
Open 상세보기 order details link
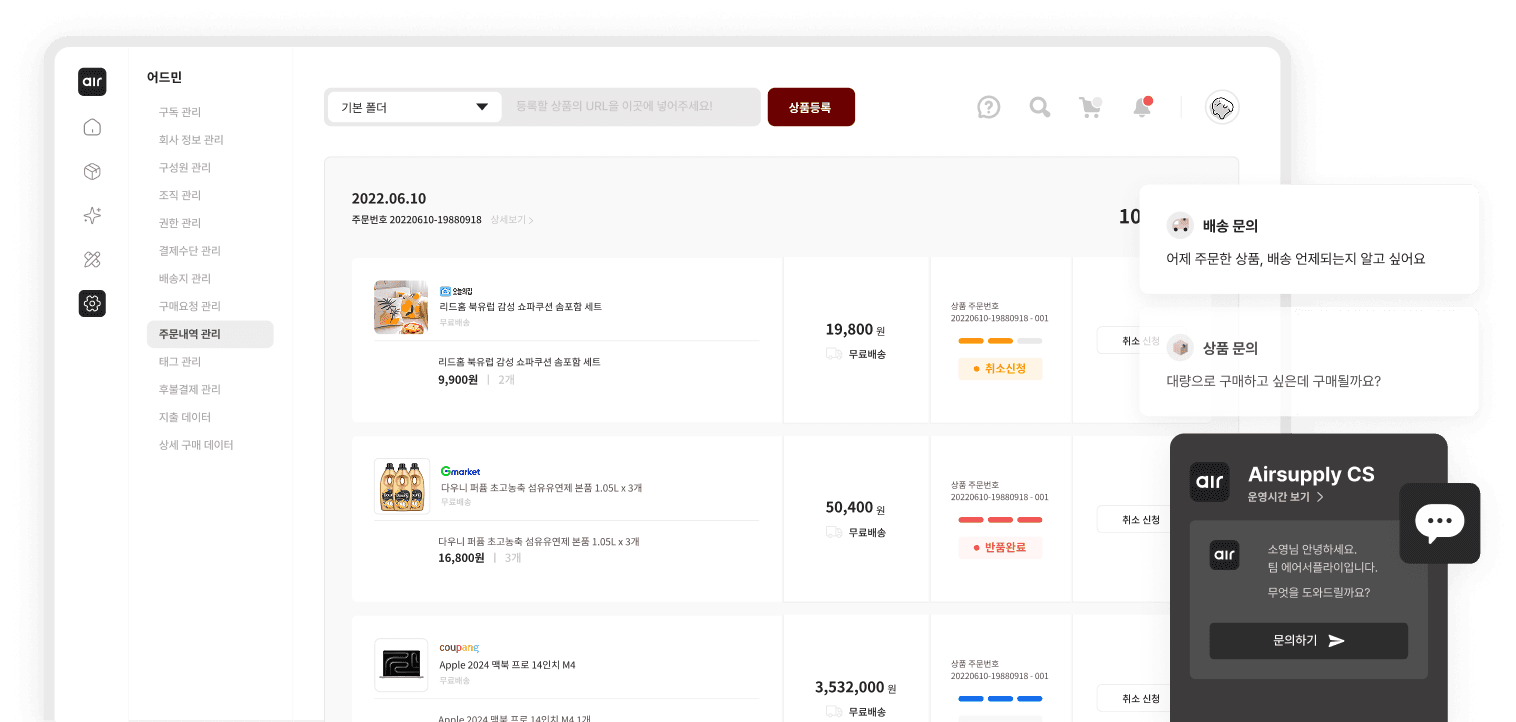(512, 220)
